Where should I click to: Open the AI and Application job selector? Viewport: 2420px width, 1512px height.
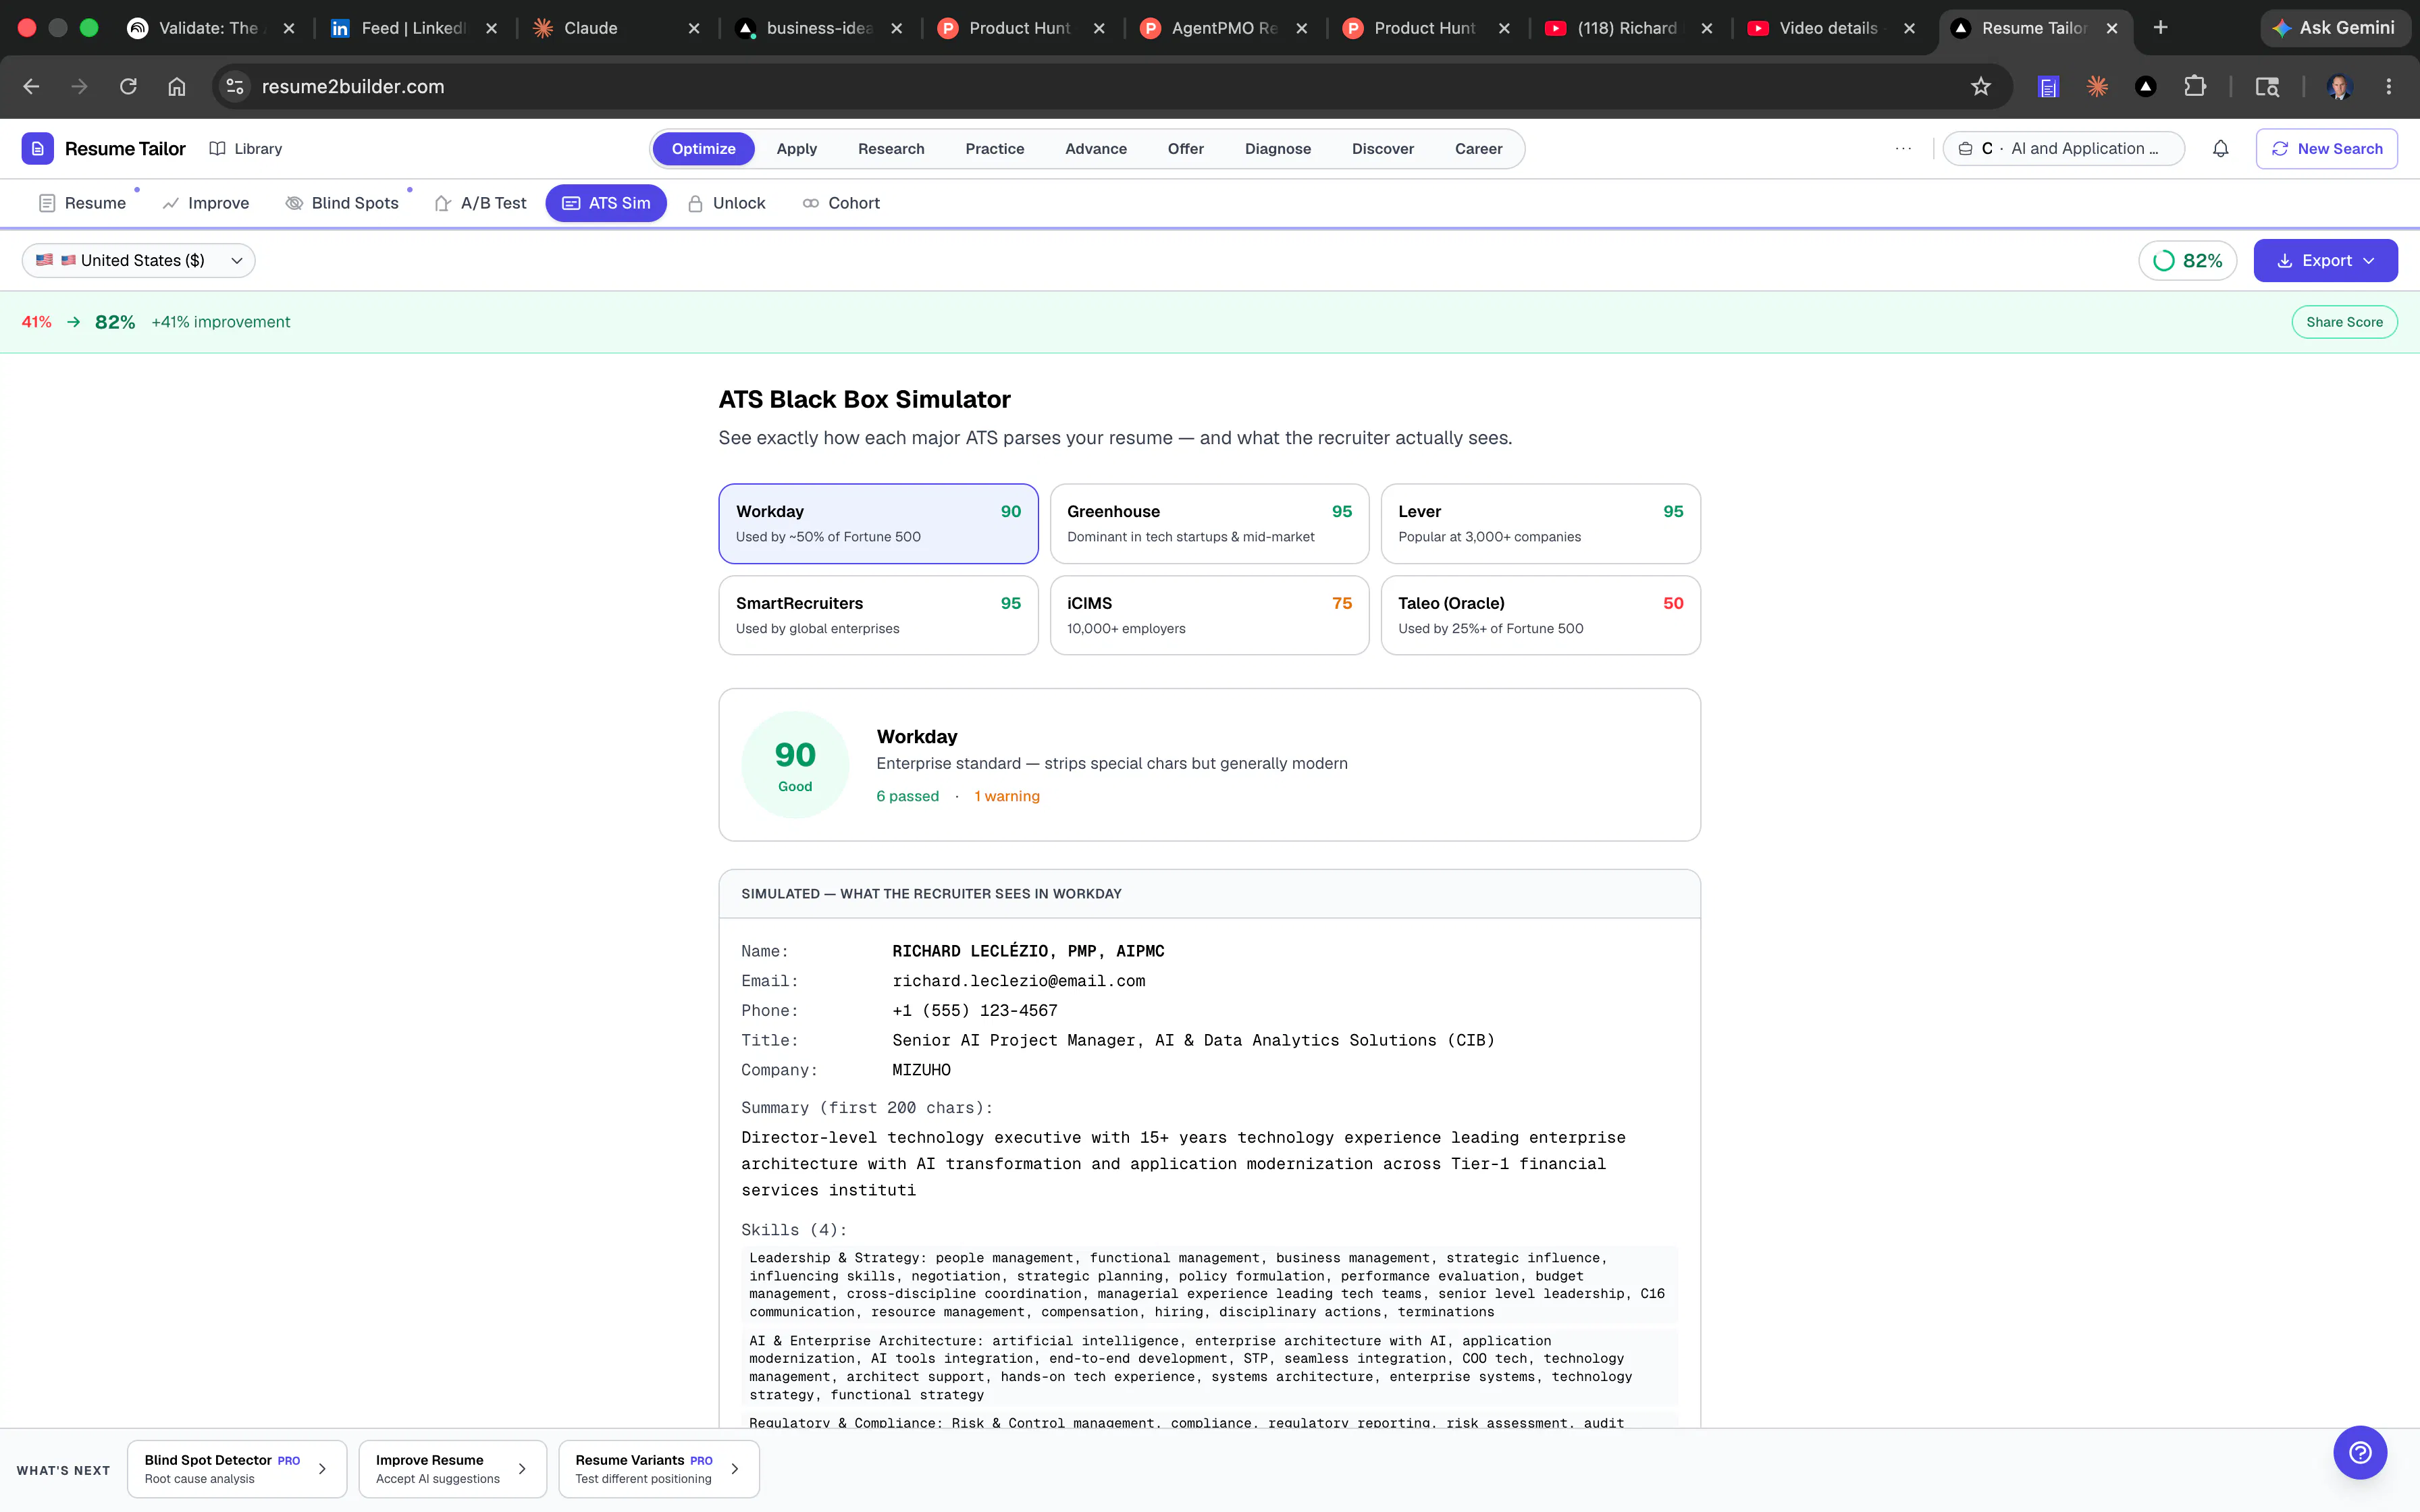(2063, 148)
